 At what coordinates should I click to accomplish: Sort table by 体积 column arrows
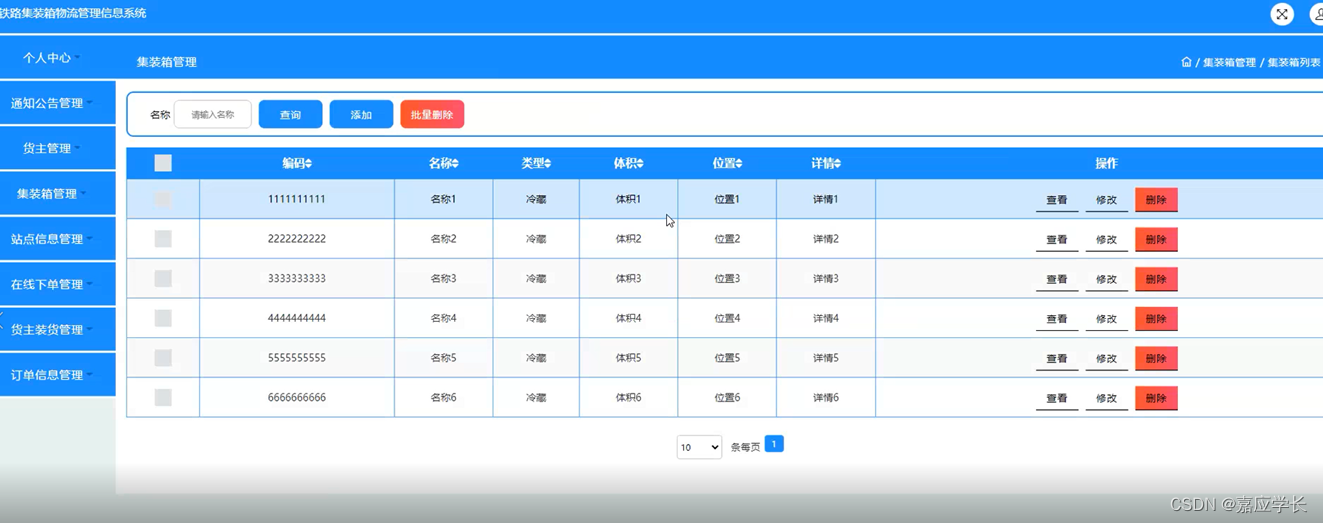(640, 163)
